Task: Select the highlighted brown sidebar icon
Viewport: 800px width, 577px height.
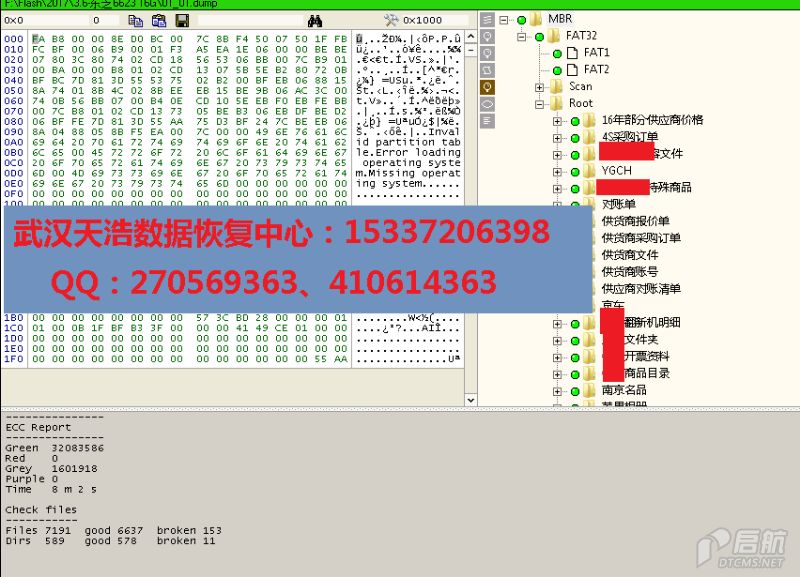Action: click(487, 87)
